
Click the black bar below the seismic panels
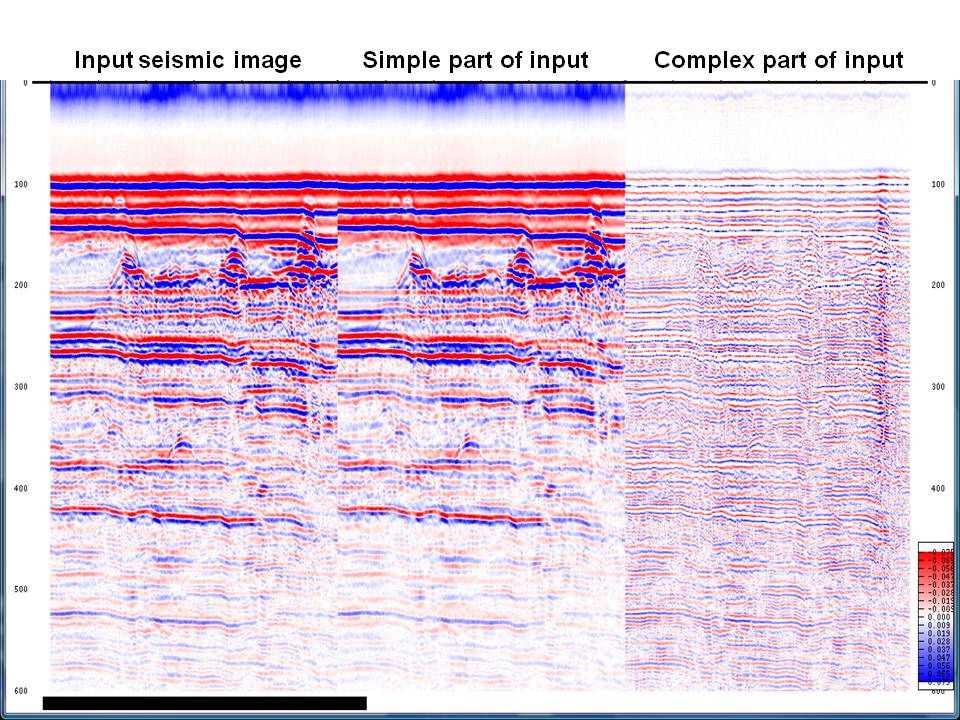tap(204, 703)
